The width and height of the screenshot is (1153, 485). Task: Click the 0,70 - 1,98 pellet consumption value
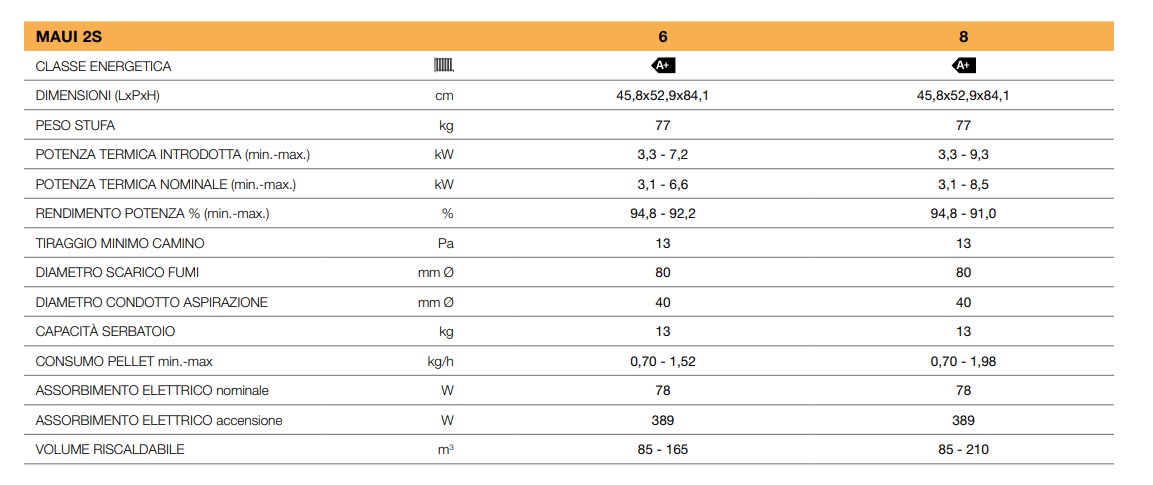click(x=963, y=361)
